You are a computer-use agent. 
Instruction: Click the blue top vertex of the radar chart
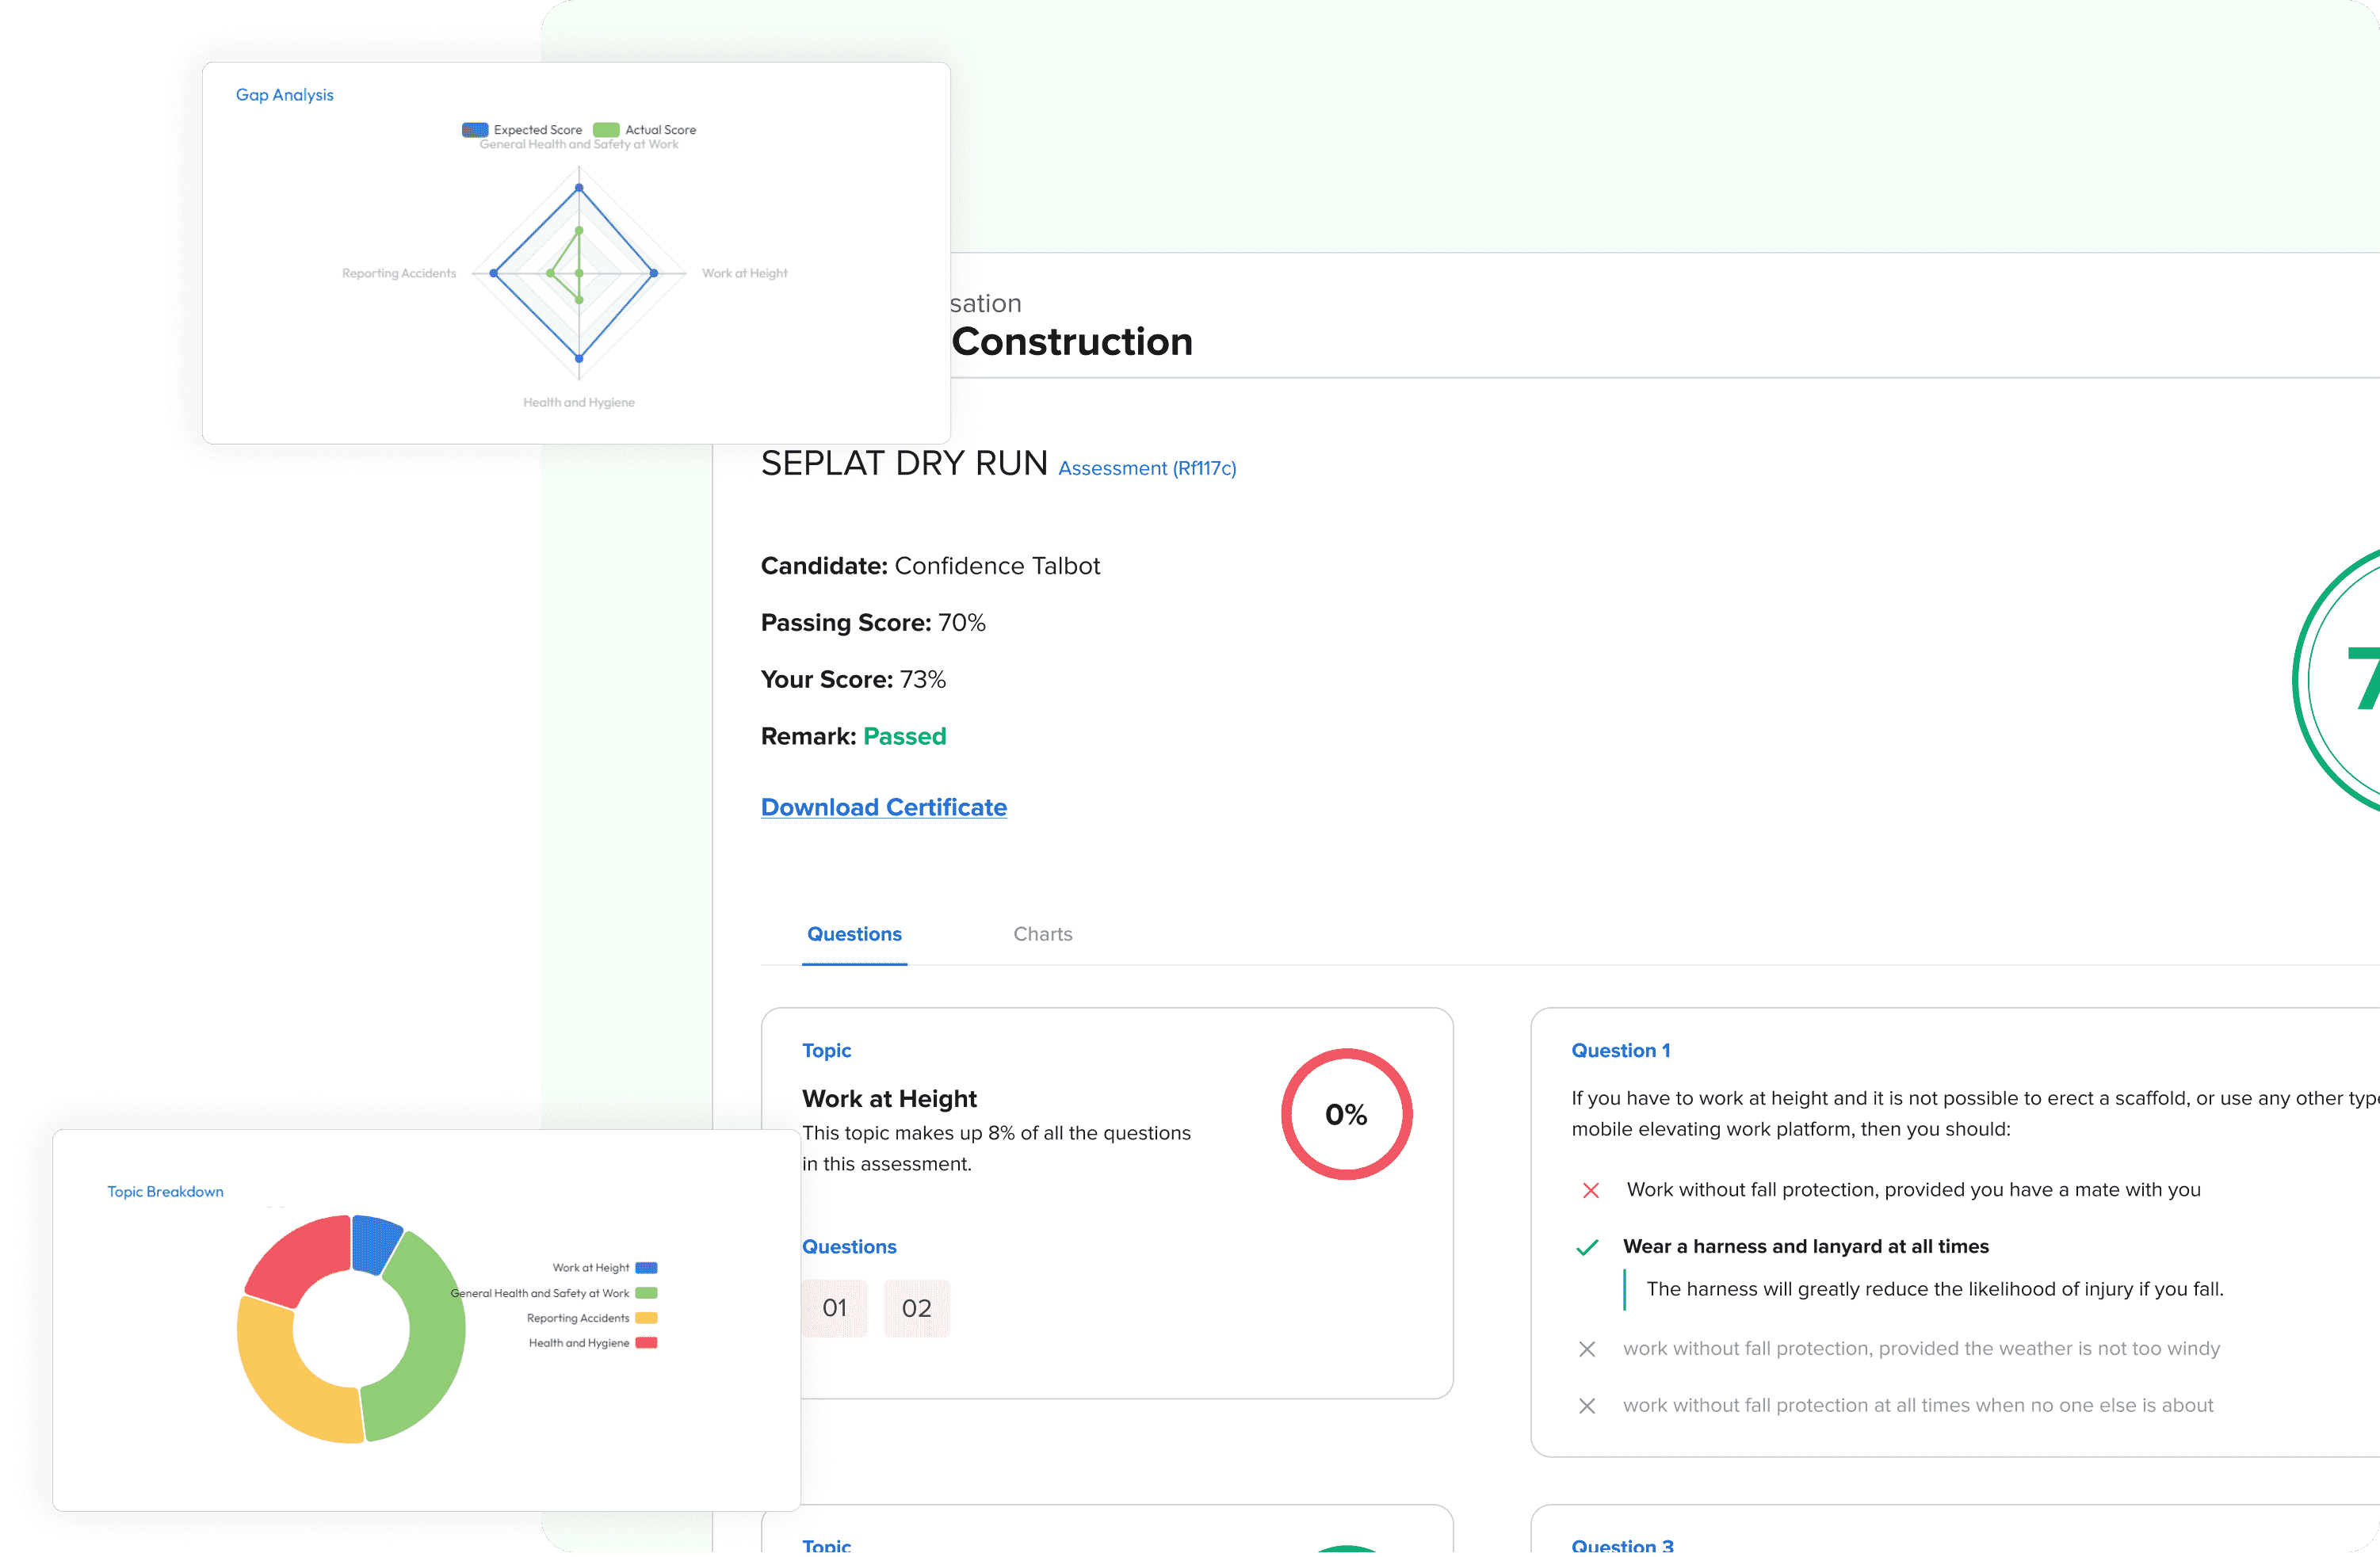pos(579,188)
